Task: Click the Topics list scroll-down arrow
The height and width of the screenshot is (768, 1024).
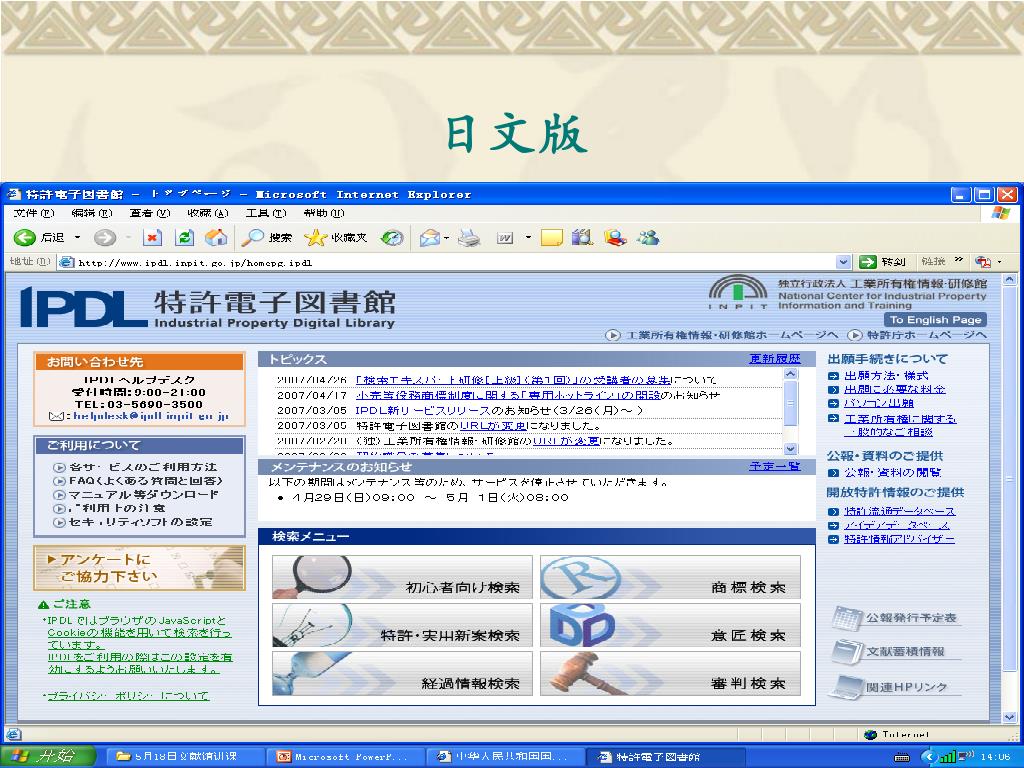Action: point(790,449)
